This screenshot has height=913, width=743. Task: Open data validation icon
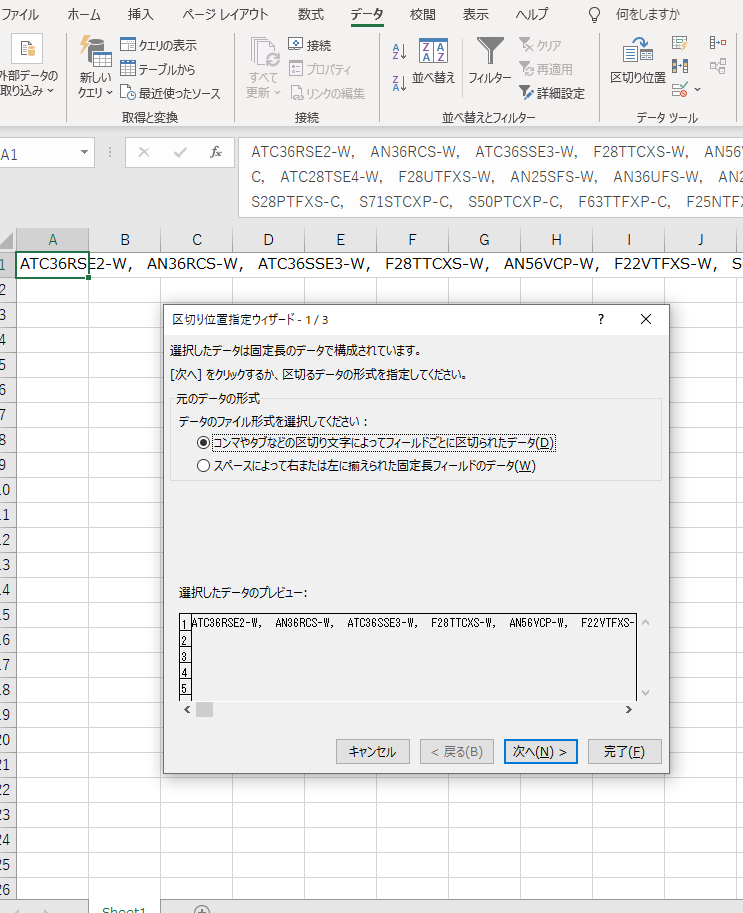(x=680, y=90)
